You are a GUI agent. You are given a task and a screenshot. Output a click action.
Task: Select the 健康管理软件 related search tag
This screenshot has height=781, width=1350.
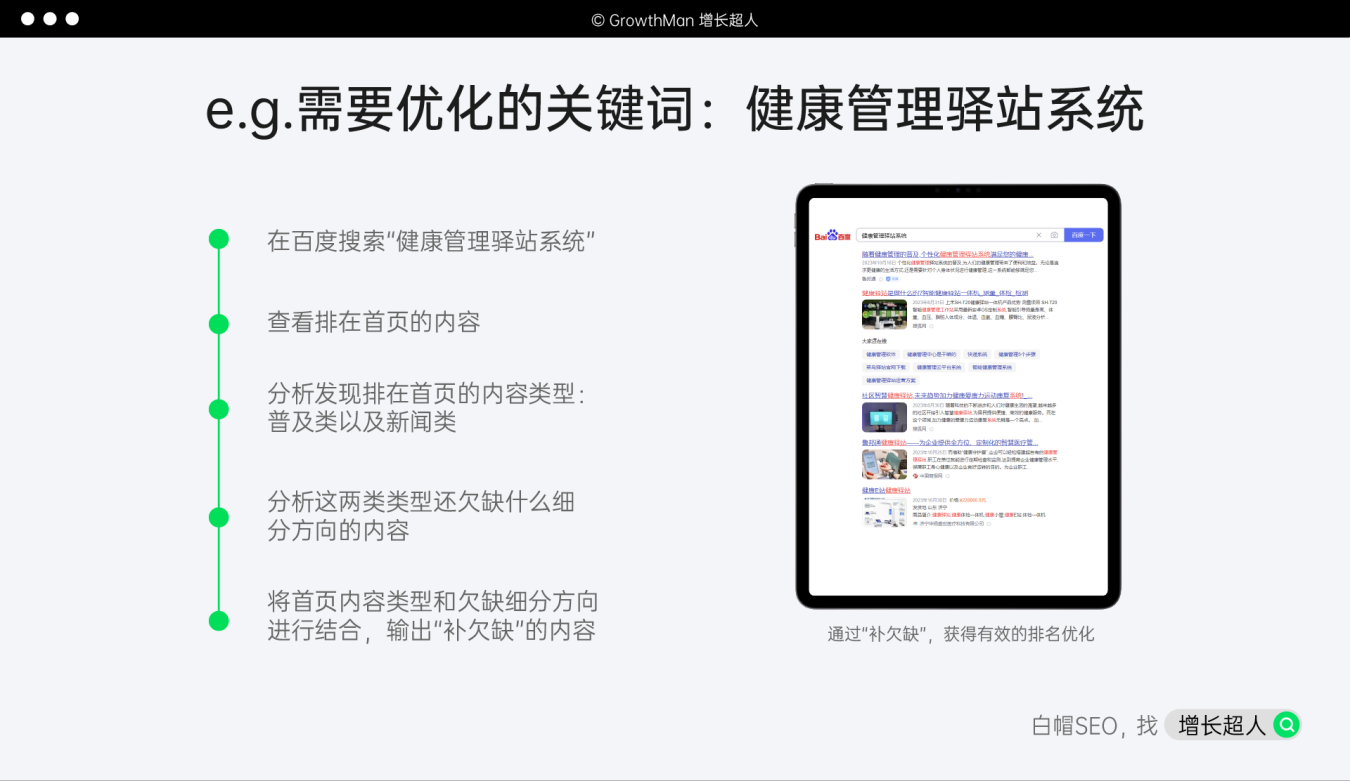tap(881, 354)
